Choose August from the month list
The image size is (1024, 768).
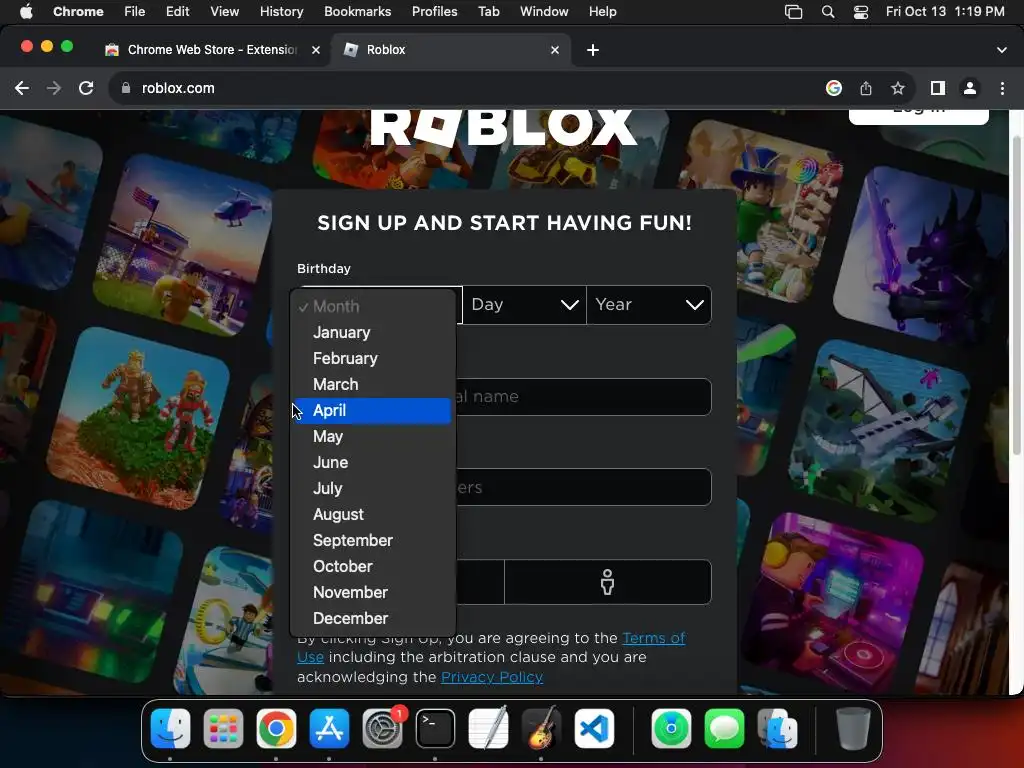click(372, 515)
